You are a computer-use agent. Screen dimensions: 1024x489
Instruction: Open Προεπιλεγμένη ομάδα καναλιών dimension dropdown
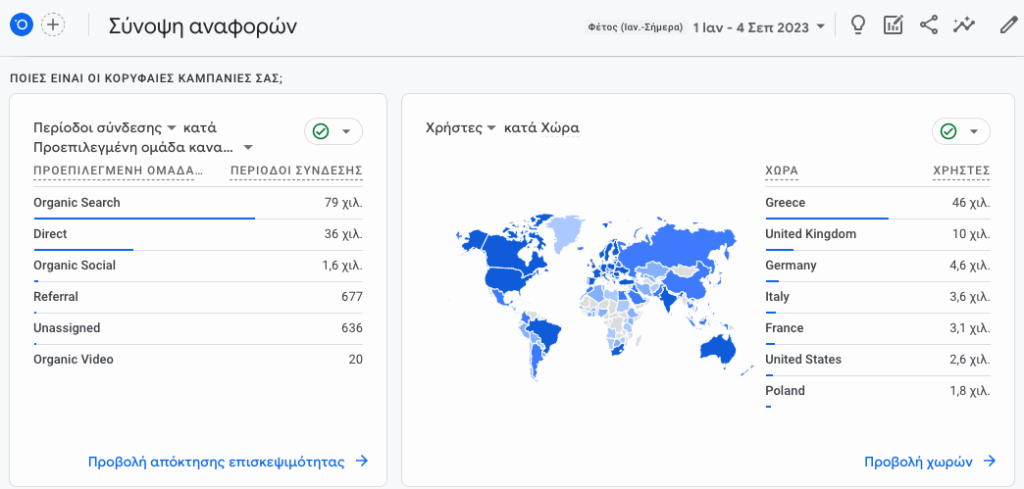pos(248,148)
